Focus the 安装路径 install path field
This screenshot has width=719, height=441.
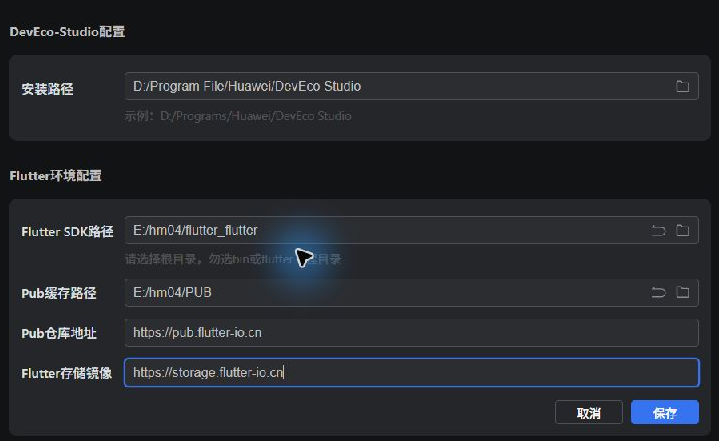(x=411, y=86)
